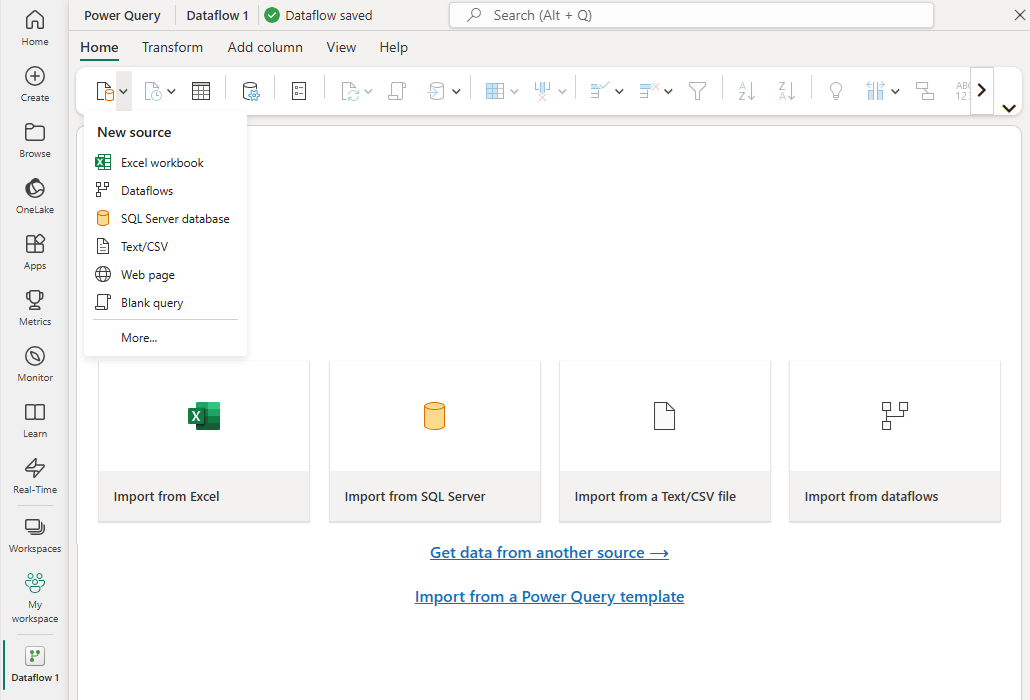Screen dimensions: 1030x700
Task: Open Metrics trophy icon in sidebar
Action: (35, 307)
